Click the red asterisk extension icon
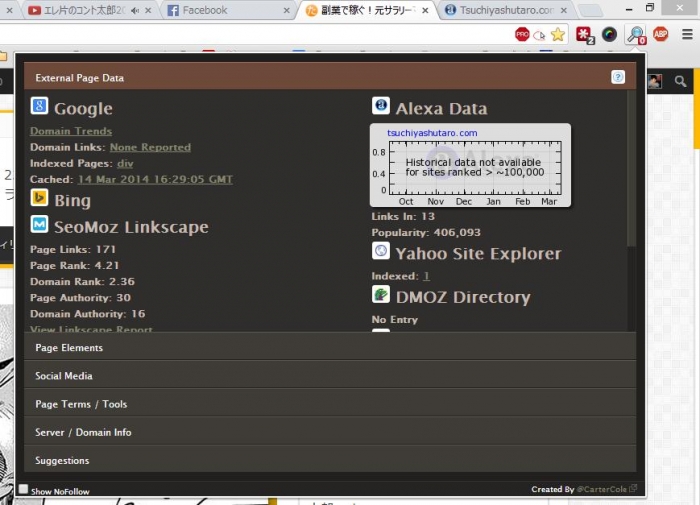The image size is (700, 505). click(584, 35)
